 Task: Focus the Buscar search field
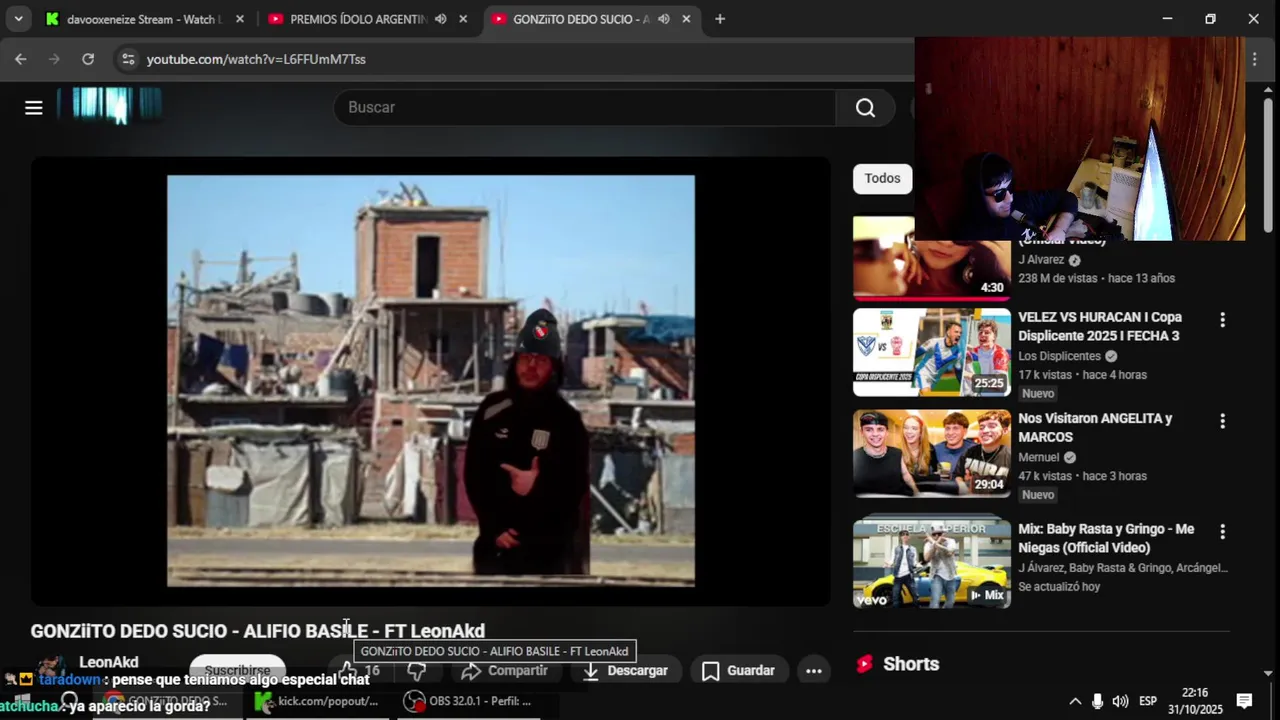585,108
